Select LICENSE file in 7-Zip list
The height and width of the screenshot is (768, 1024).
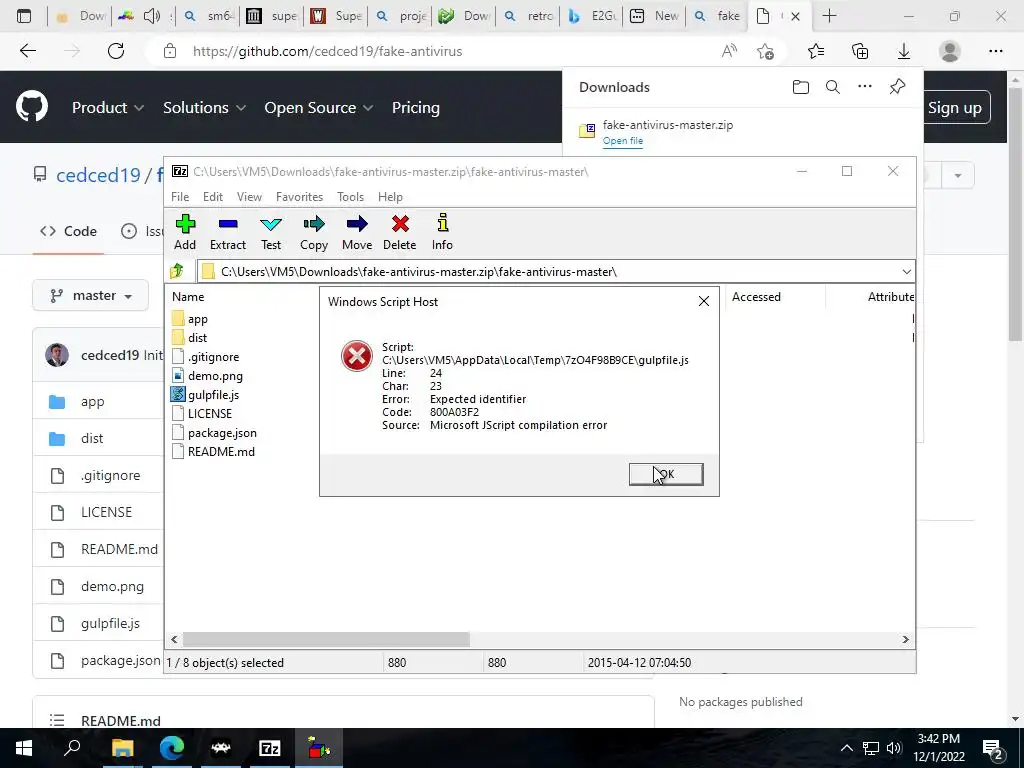click(x=202, y=413)
